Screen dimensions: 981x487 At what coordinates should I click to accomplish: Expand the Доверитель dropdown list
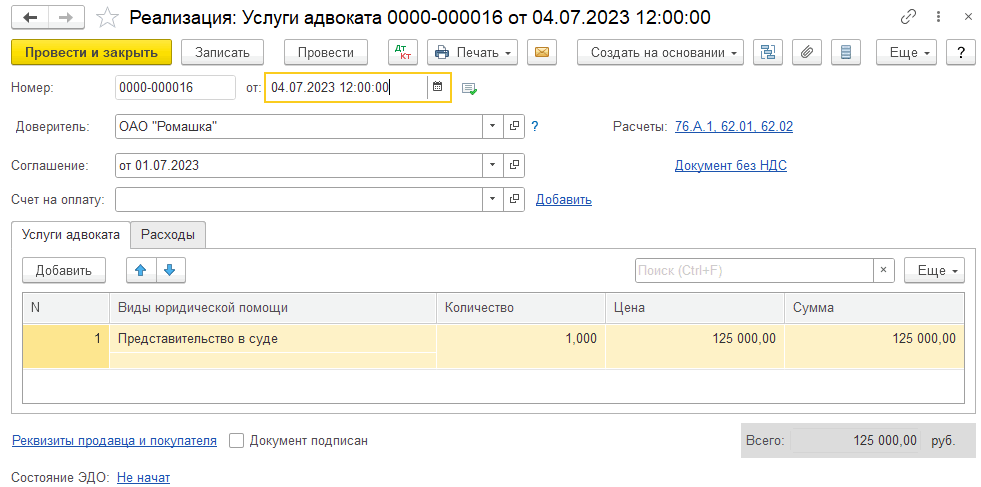coord(491,127)
